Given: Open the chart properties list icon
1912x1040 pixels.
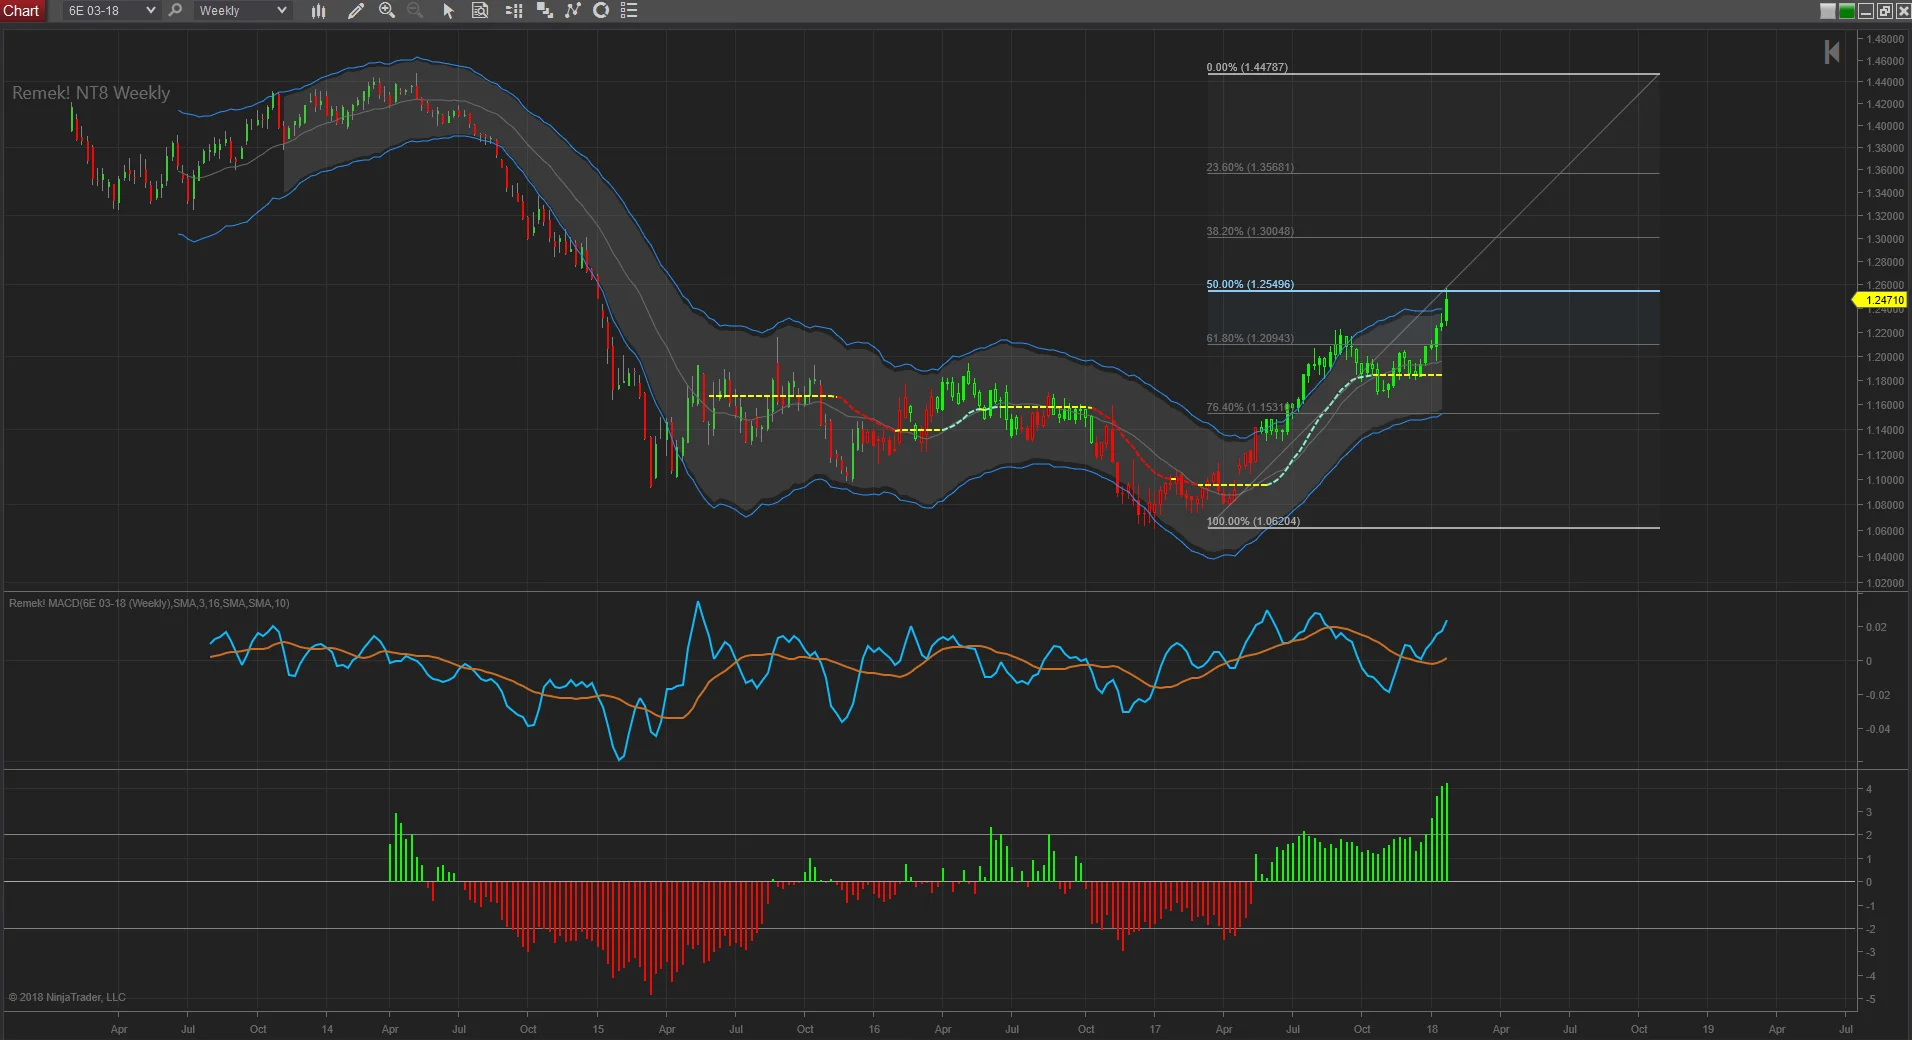Looking at the screenshot, I should (629, 10).
